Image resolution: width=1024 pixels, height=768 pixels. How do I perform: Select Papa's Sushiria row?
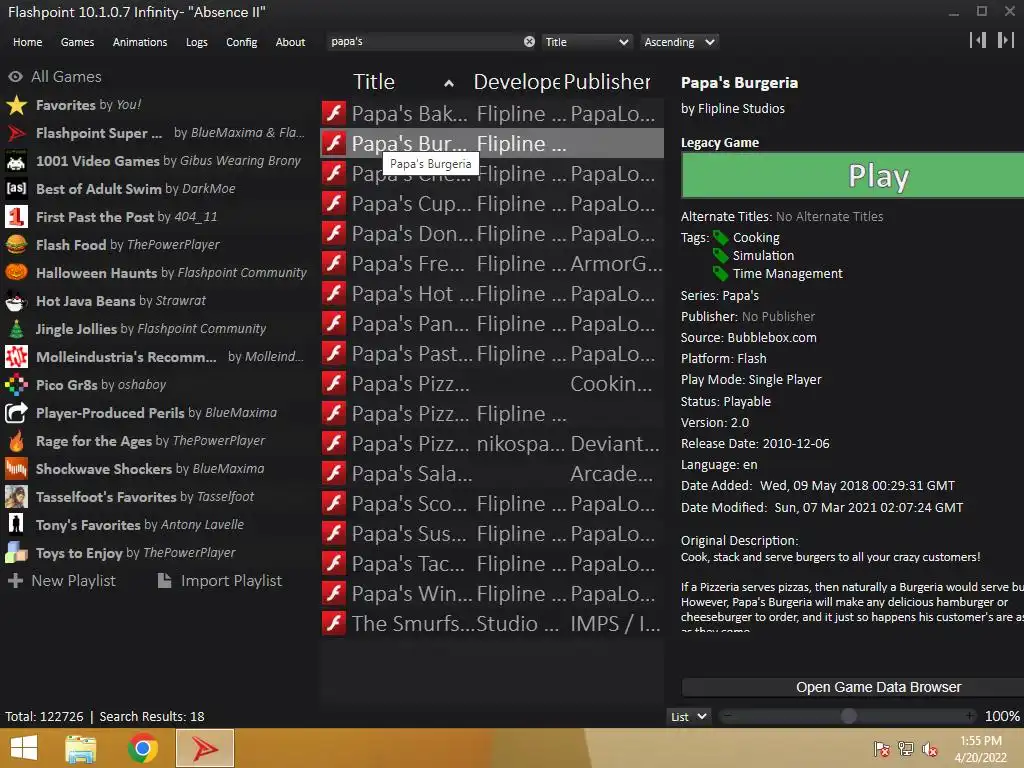[x=492, y=534]
